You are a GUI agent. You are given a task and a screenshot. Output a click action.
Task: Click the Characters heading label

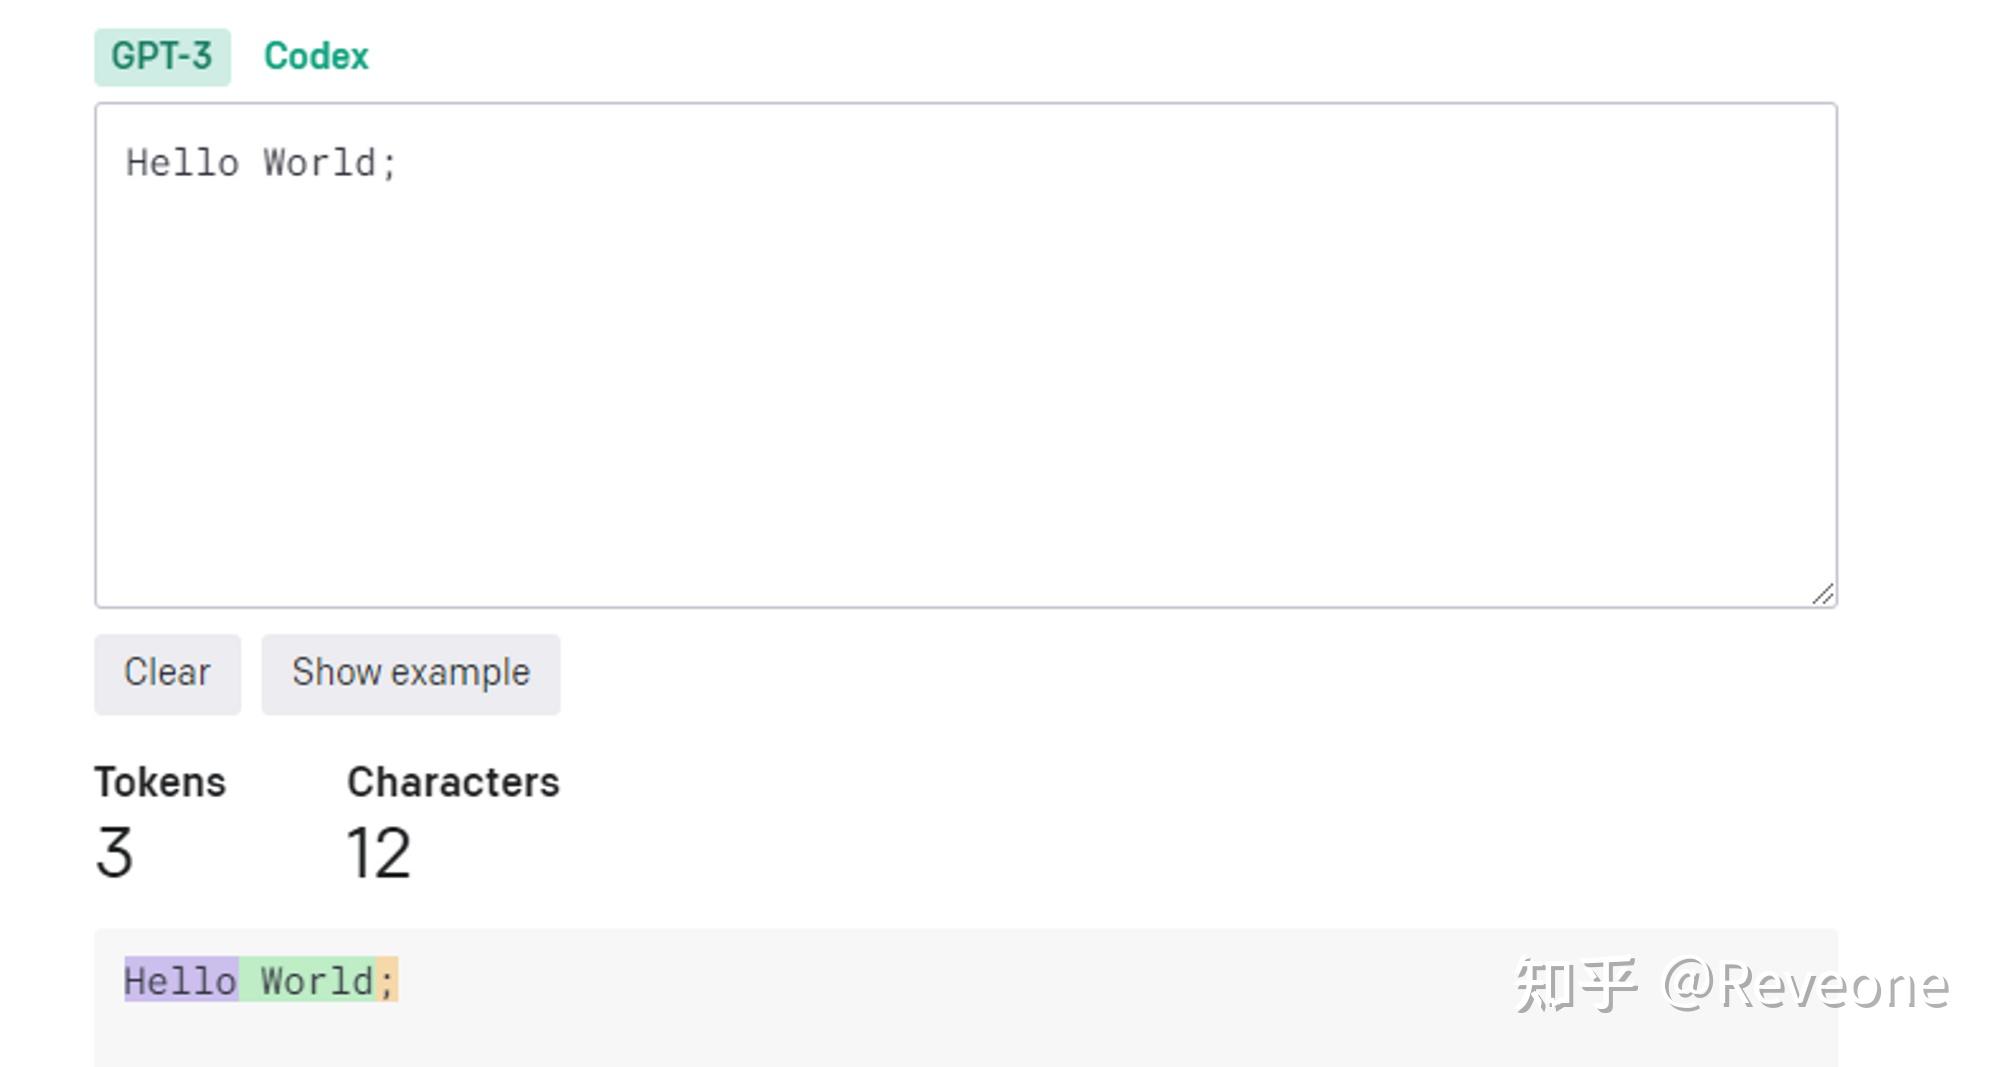coord(453,782)
